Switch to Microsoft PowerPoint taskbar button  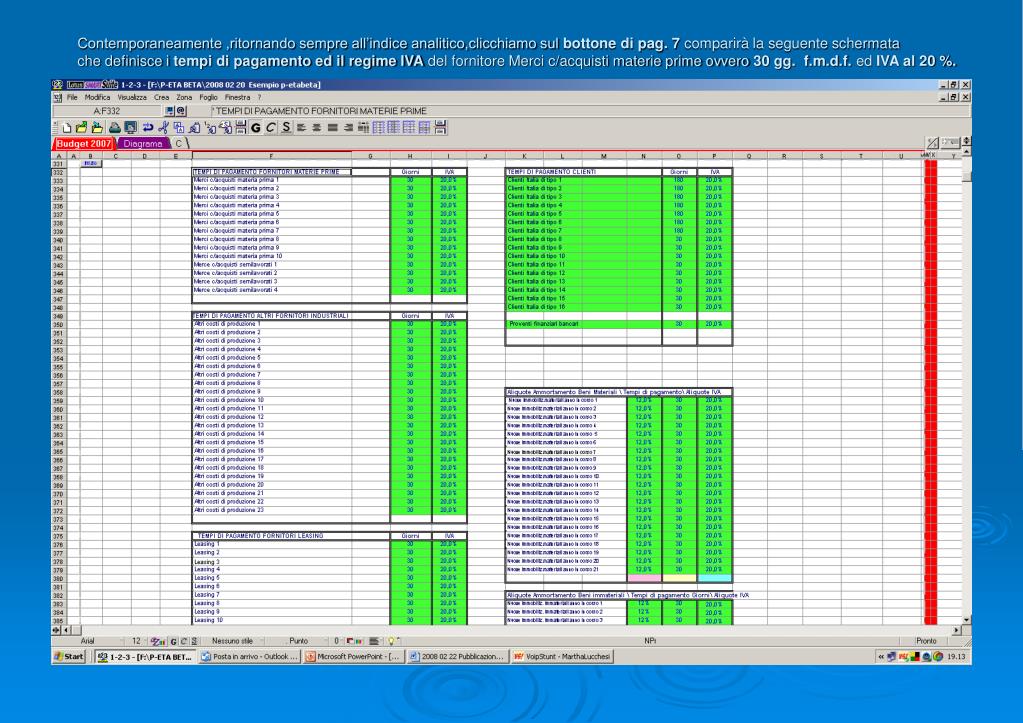(x=353, y=656)
